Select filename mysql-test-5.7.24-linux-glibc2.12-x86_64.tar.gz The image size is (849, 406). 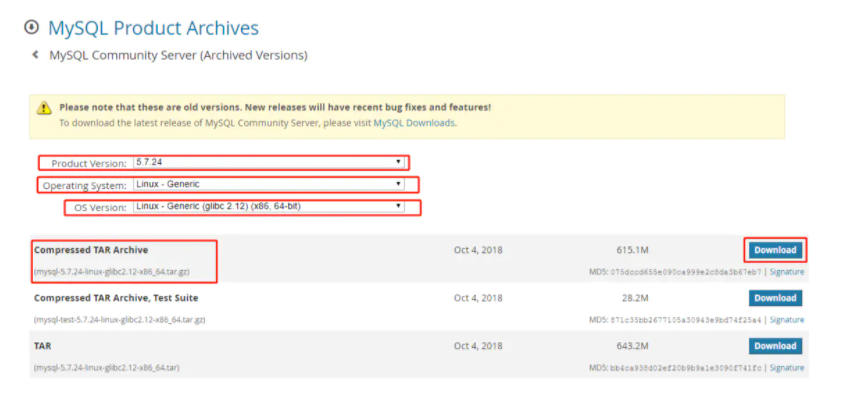tap(119, 320)
